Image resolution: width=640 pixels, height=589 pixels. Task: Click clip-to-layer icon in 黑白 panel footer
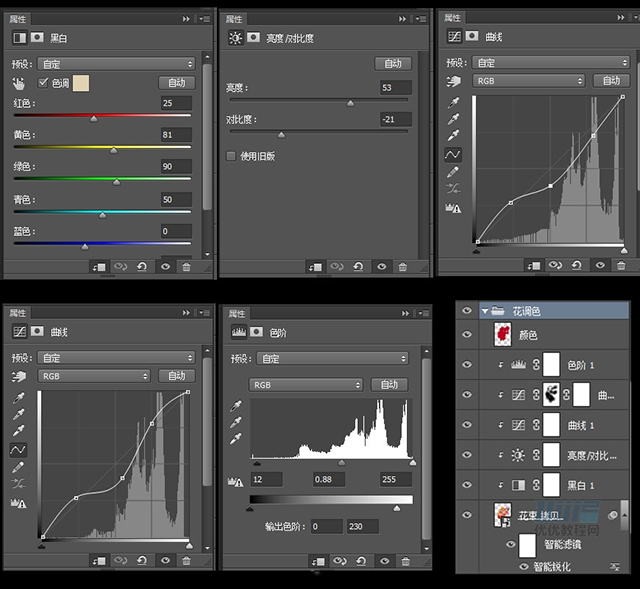(98, 267)
